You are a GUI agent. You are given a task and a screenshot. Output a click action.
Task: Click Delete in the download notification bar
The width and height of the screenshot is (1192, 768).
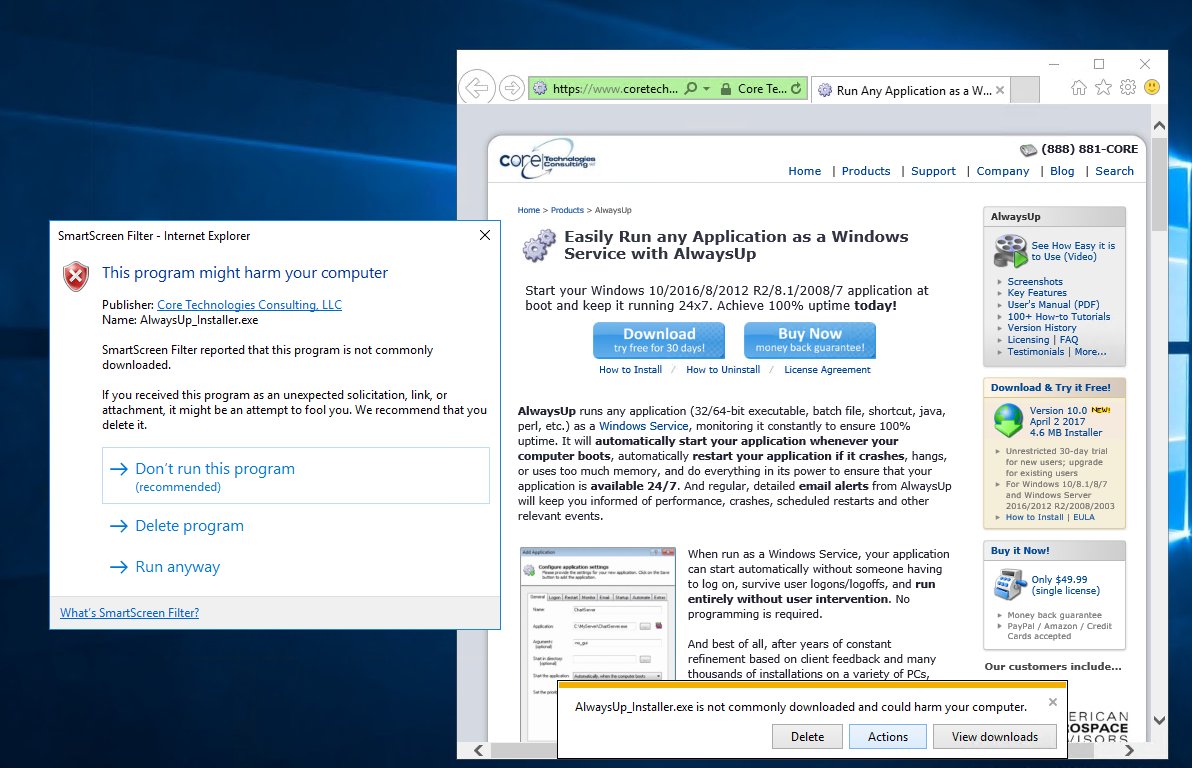[x=807, y=736]
